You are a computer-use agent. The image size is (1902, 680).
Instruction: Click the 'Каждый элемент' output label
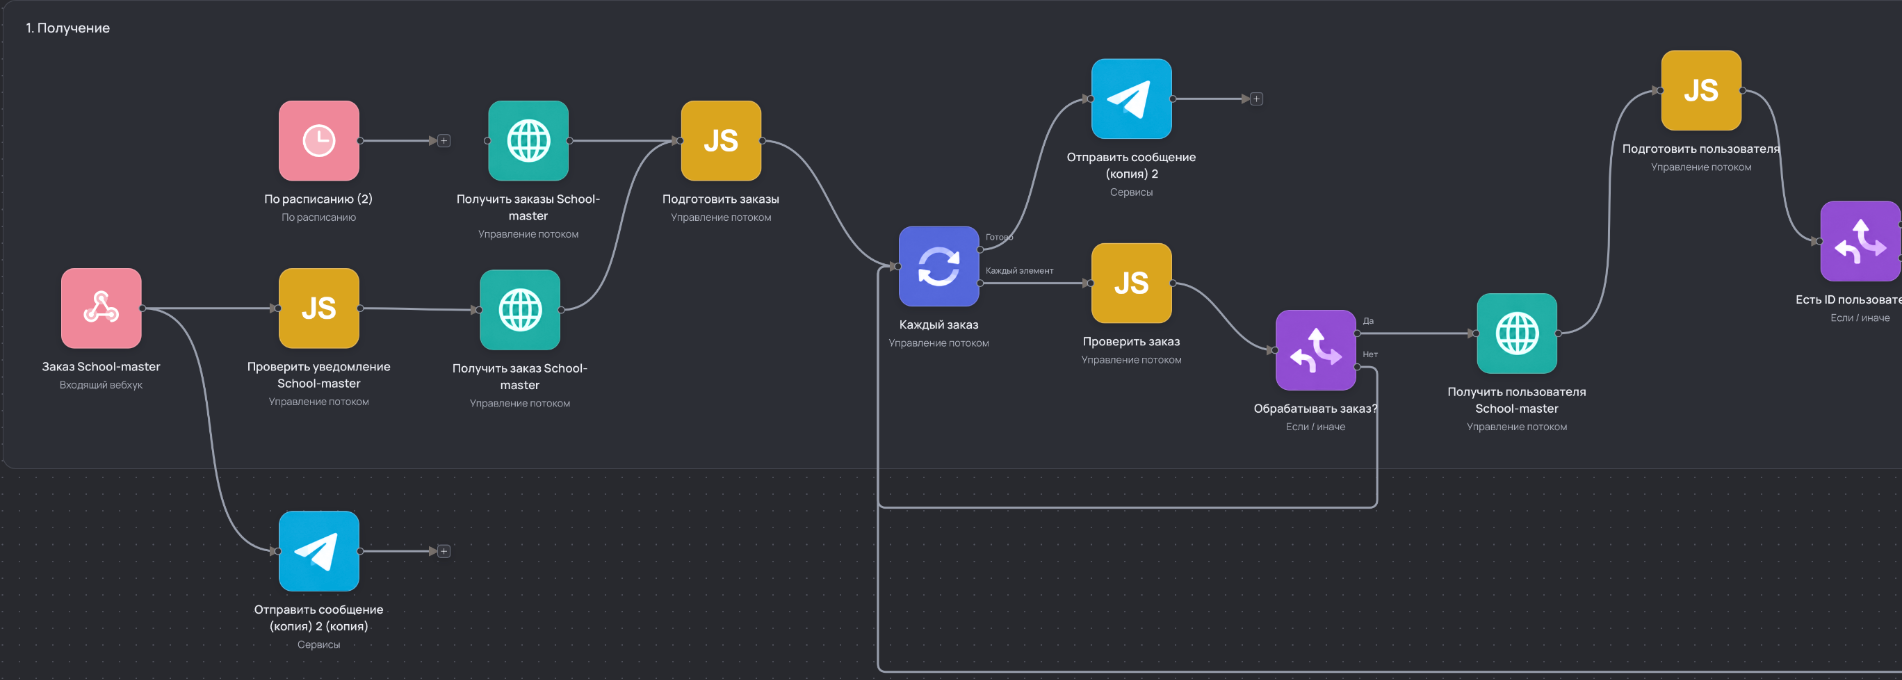click(x=1019, y=271)
